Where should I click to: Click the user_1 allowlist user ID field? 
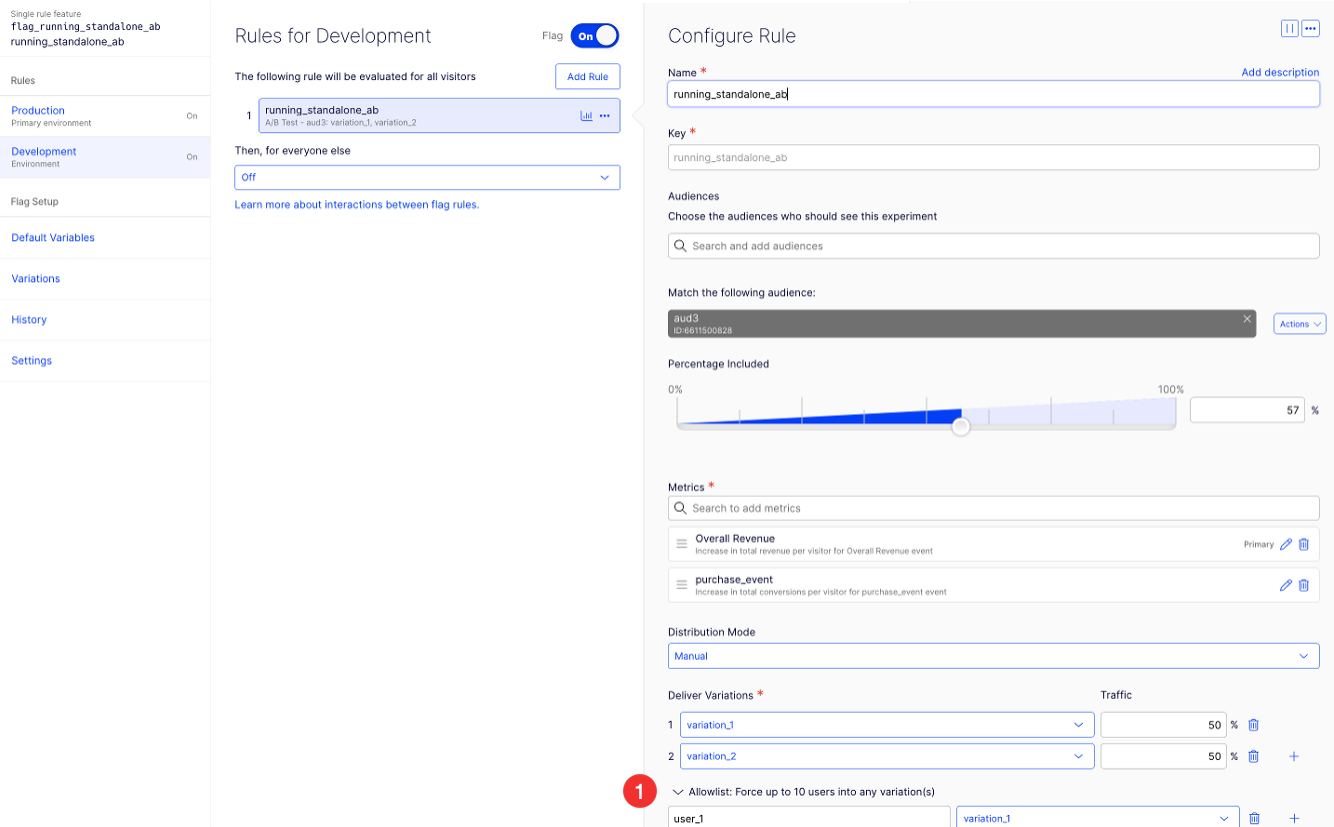[x=809, y=818]
